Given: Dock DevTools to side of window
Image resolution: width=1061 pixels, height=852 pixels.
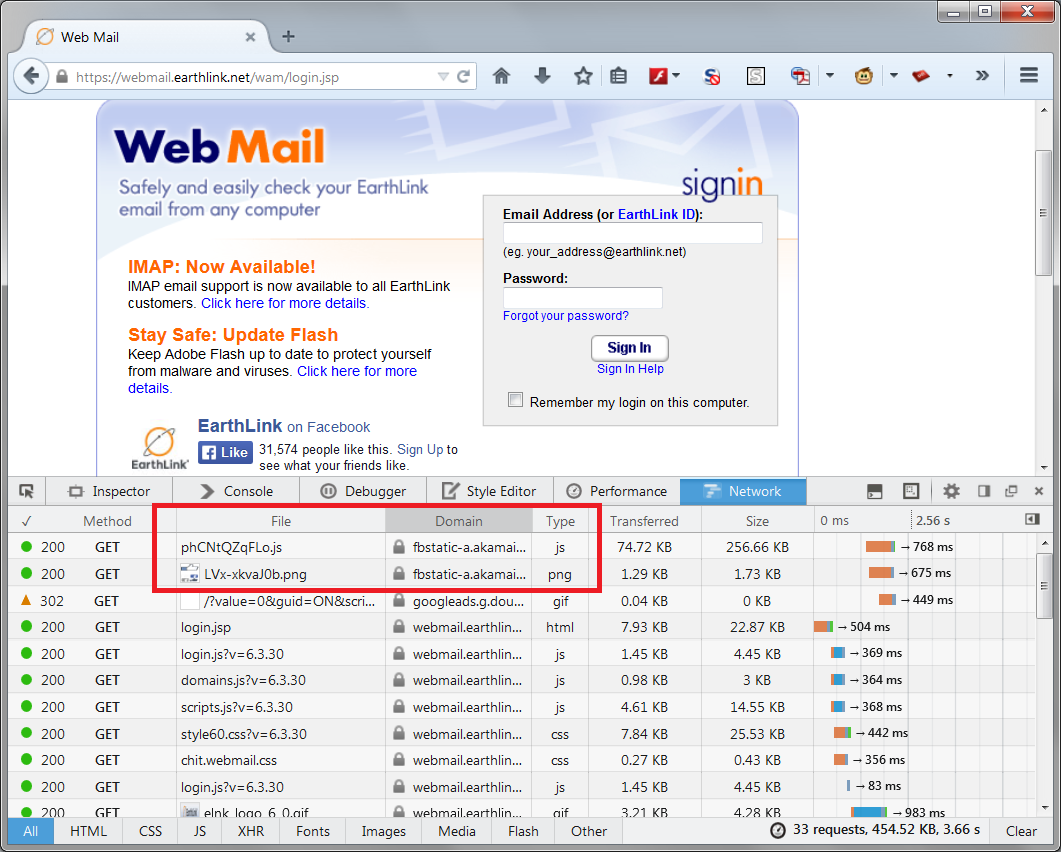Looking at the screenshot, I should point(984,491).
